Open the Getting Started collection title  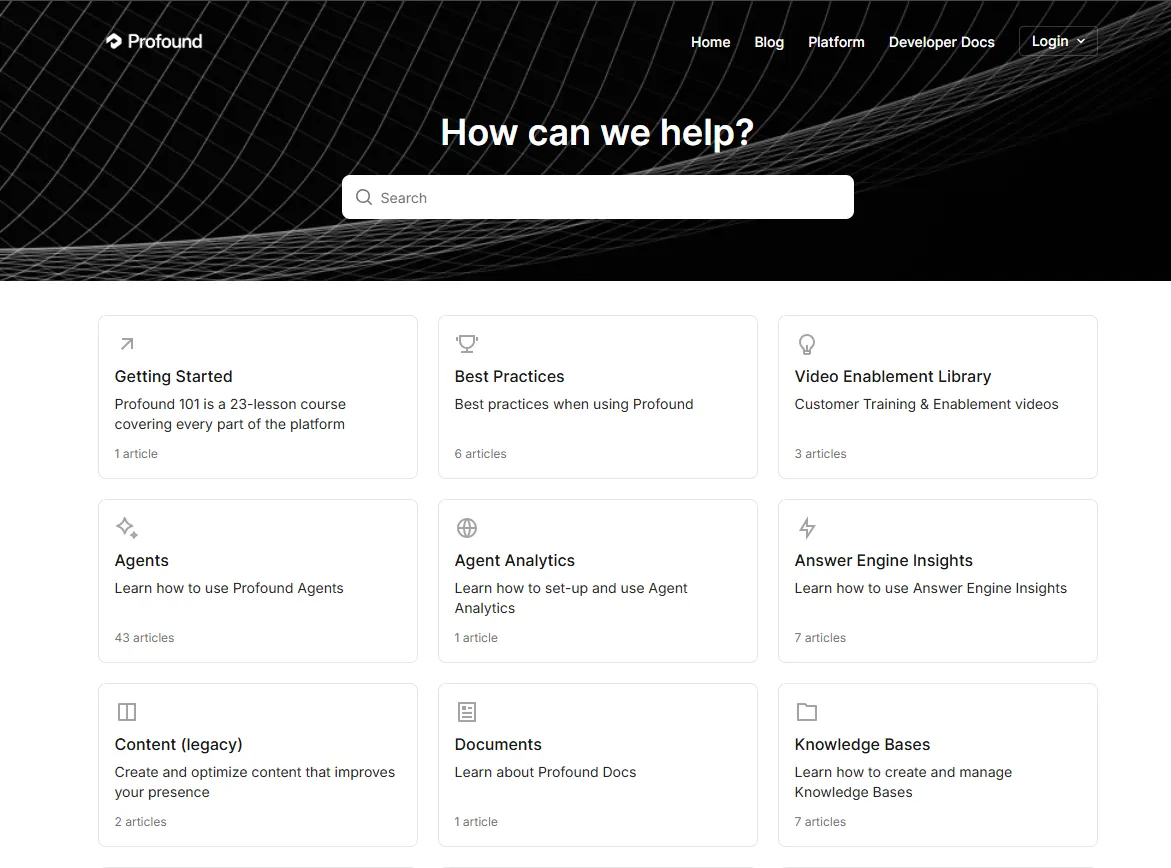[x=173, y=376]
